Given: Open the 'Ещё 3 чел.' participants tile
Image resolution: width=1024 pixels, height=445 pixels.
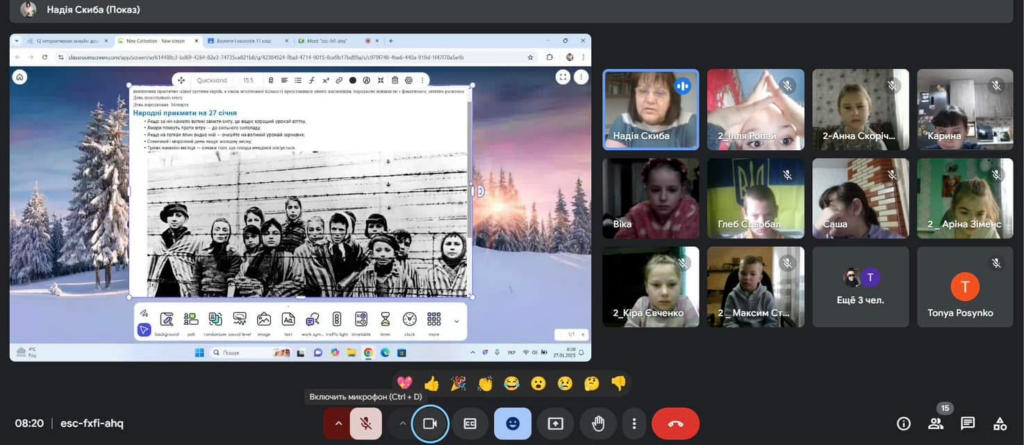Looking at the screenshot, I should tap(861, 287).
